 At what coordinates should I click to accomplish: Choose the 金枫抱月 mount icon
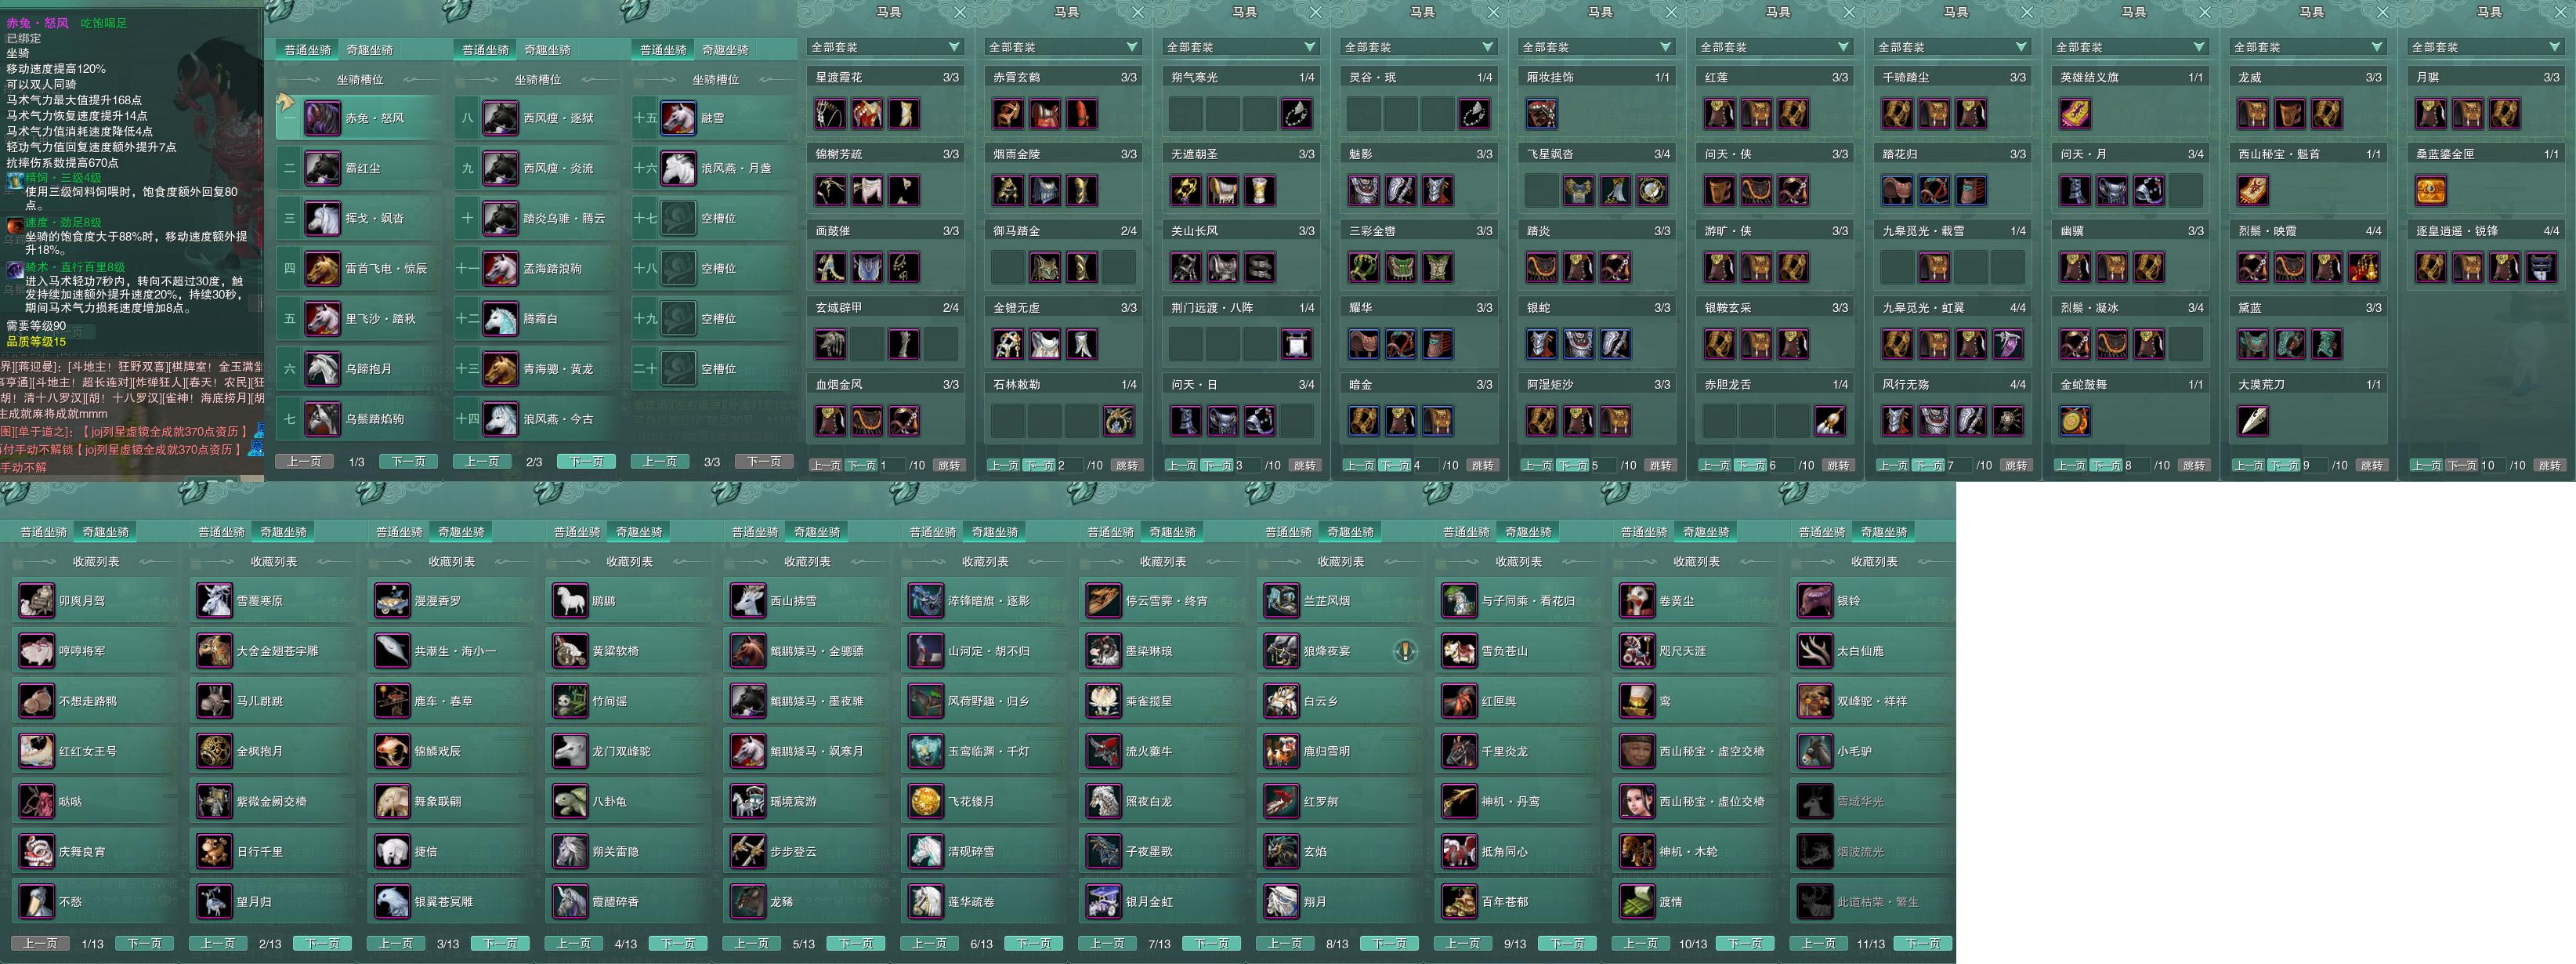coord(215,750)
